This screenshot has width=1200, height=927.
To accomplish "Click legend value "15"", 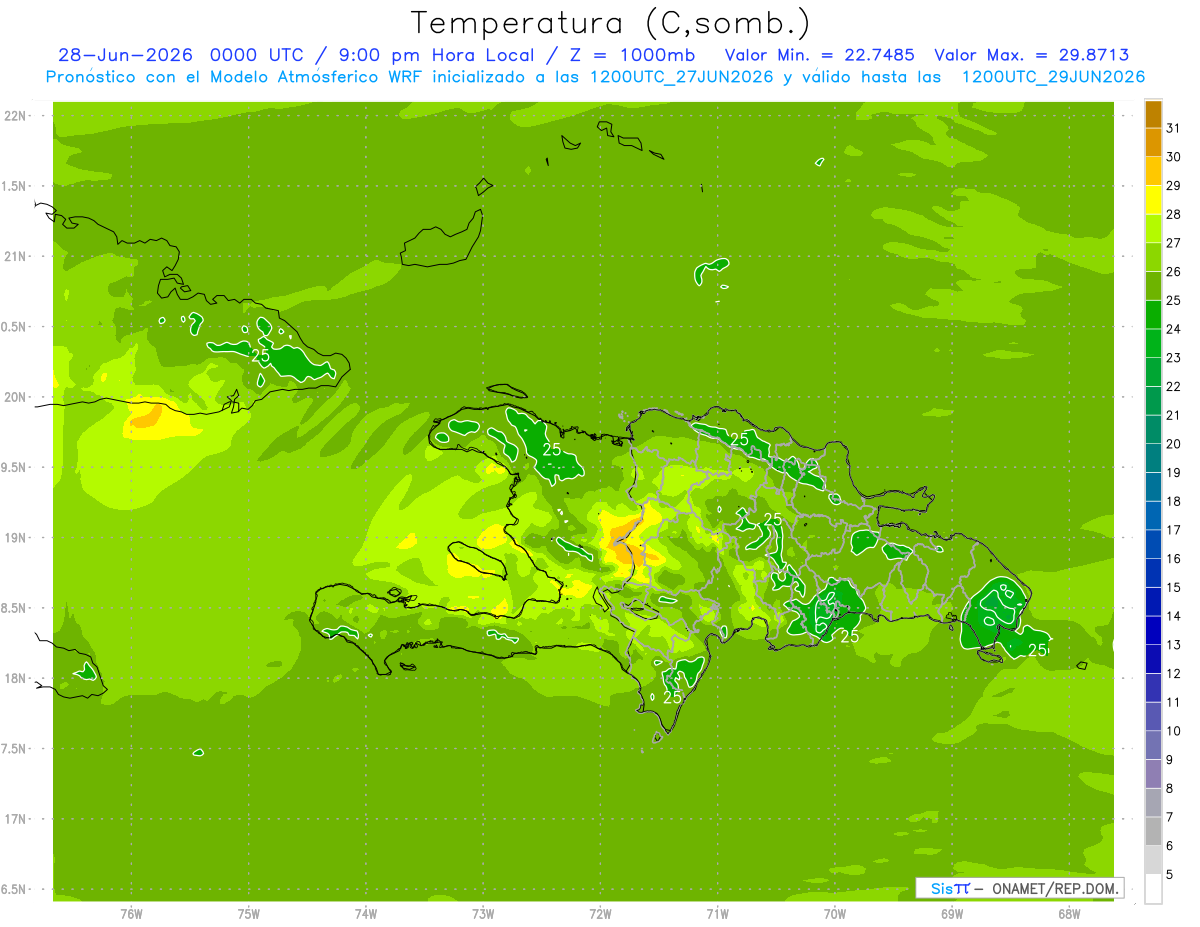I will coord(1173,587).
